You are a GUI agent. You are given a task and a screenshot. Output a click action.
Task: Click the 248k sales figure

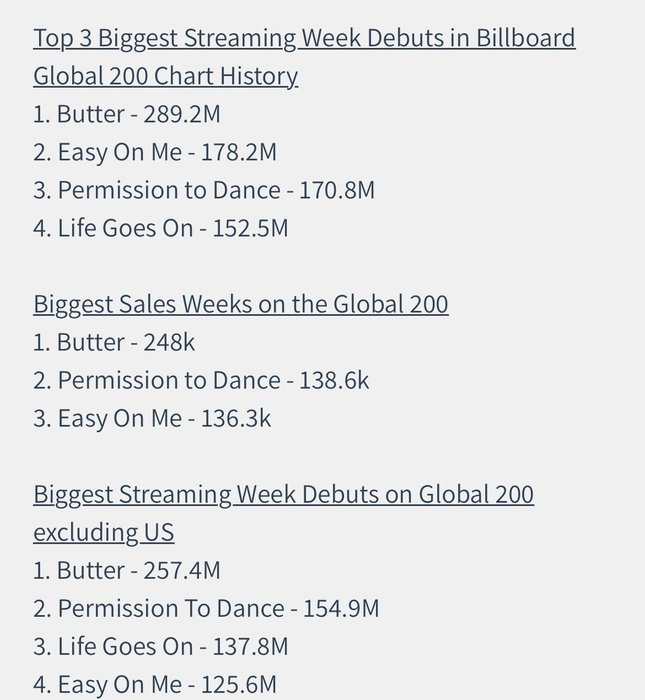point(169,342)
